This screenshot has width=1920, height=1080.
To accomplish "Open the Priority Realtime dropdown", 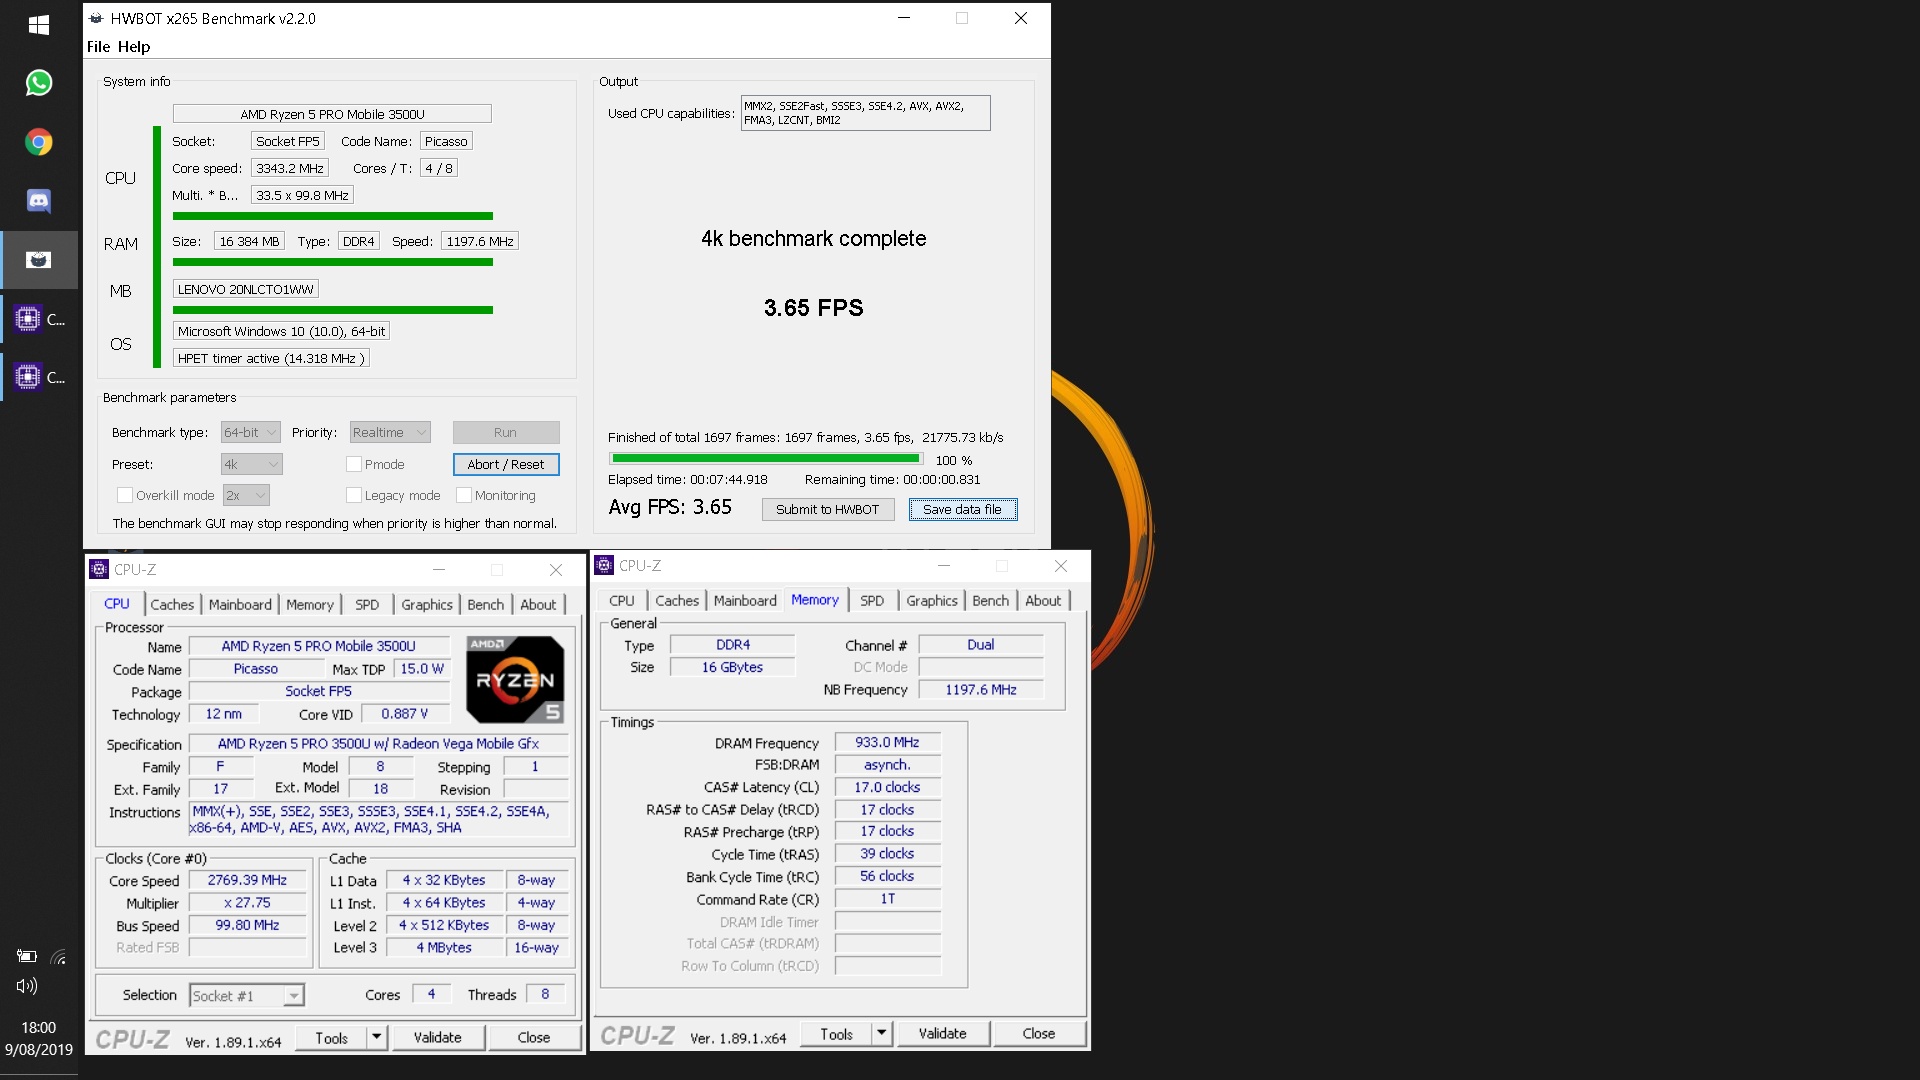I will coord(390,432).
